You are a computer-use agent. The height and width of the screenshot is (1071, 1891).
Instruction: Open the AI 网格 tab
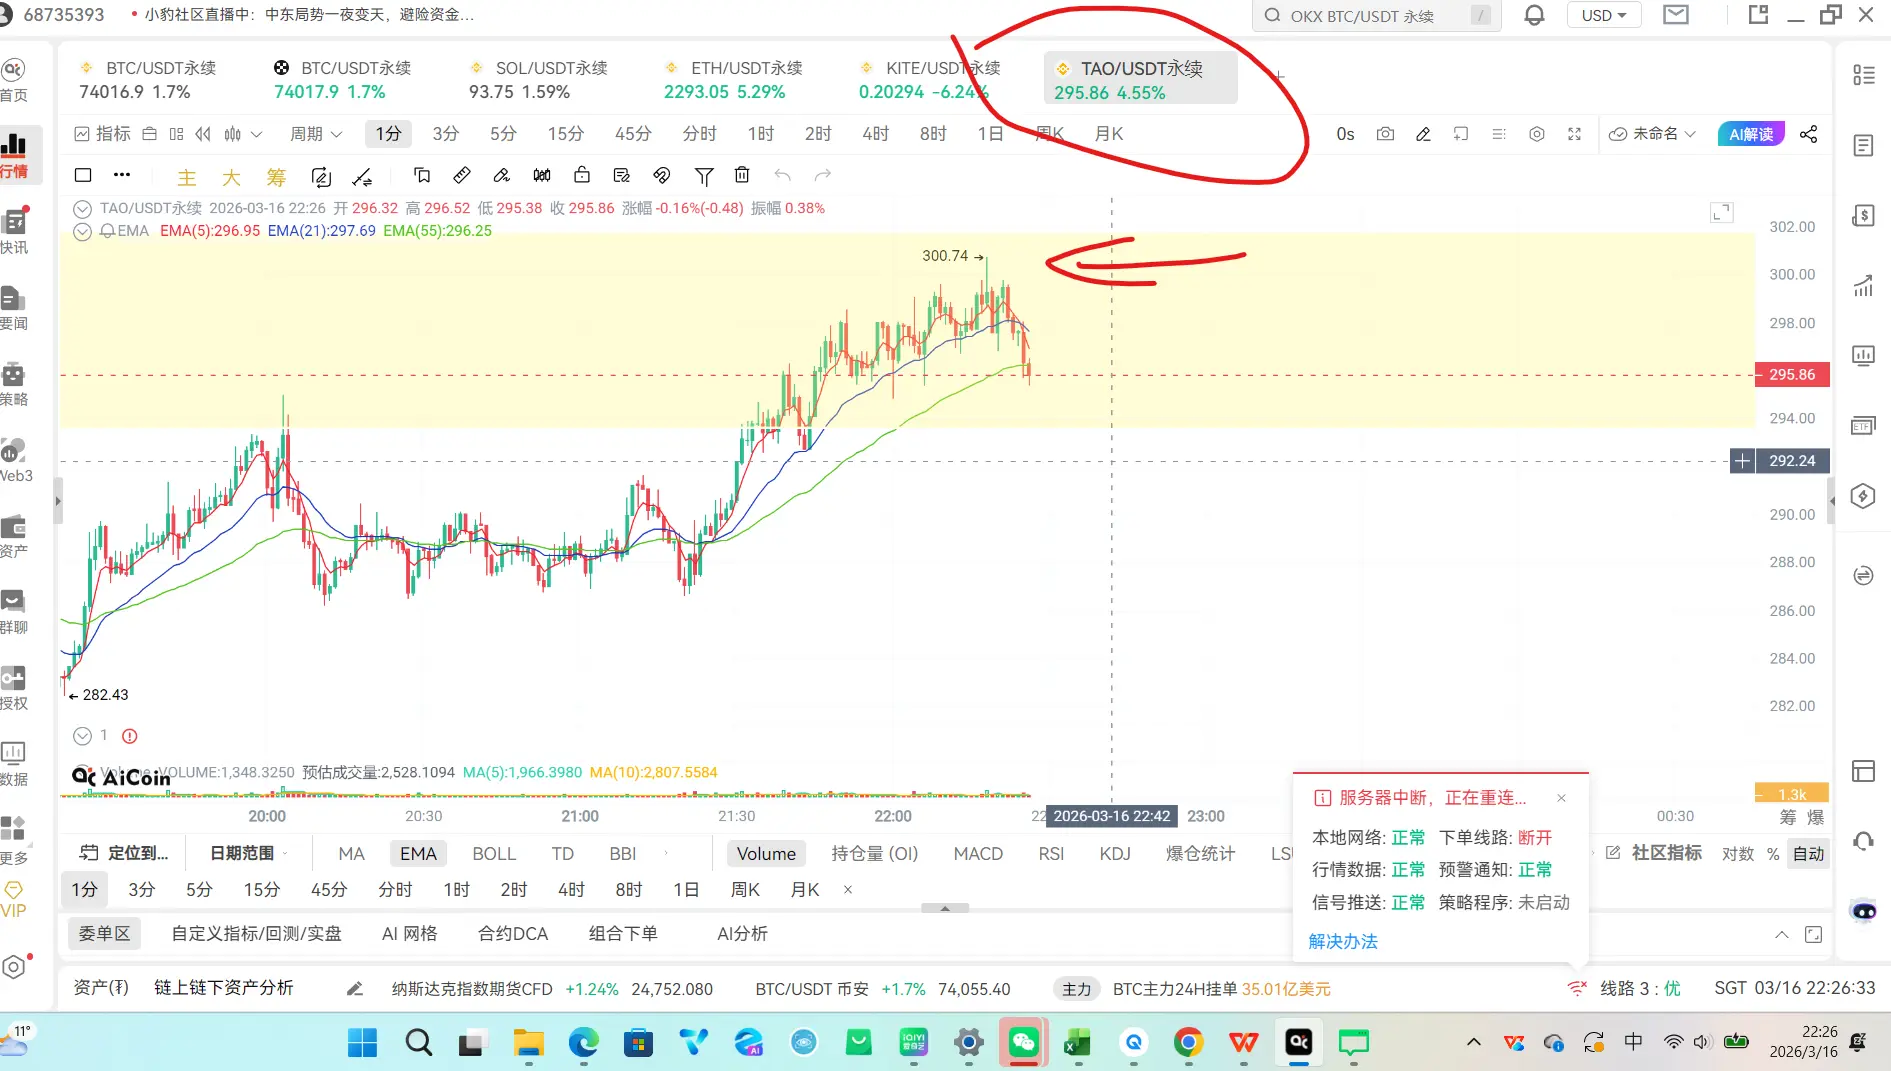(410, 934)
